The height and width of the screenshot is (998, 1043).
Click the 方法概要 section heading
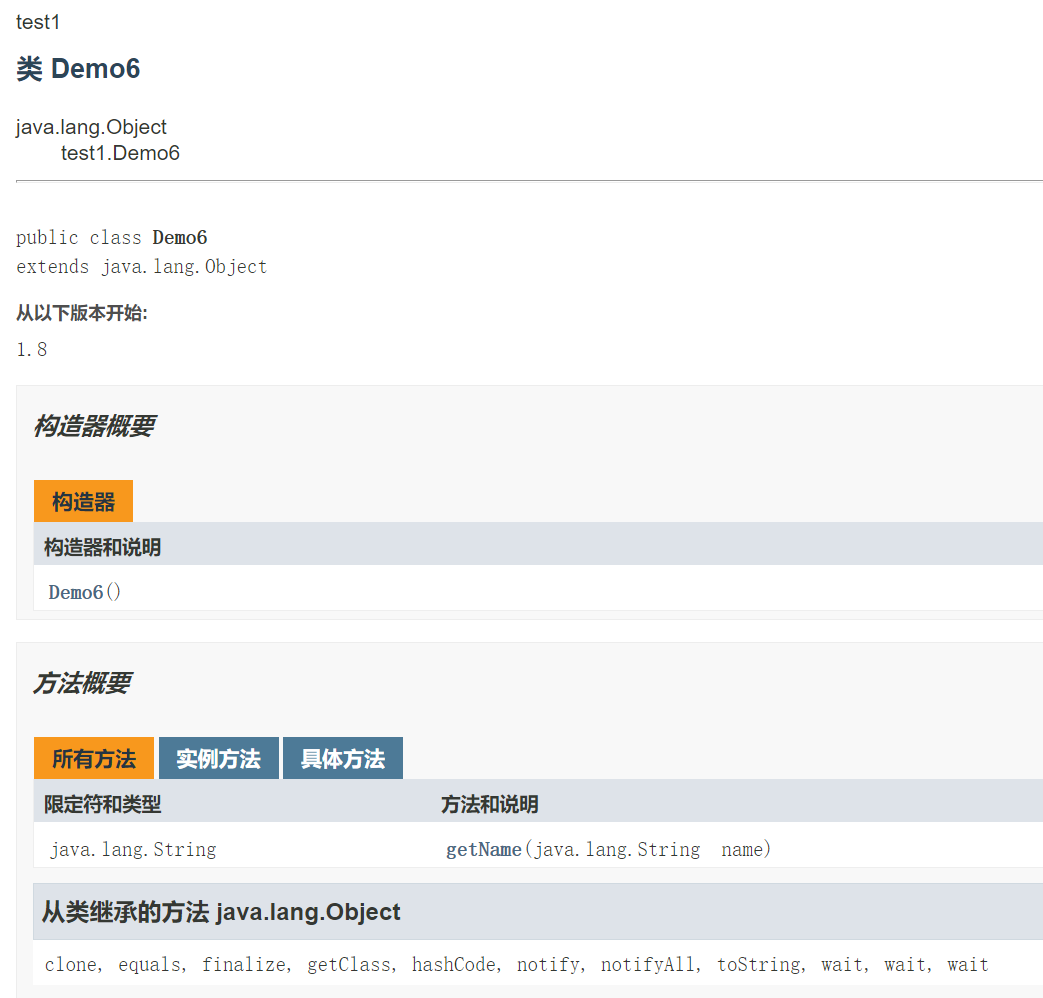click(x=82, y=683)
